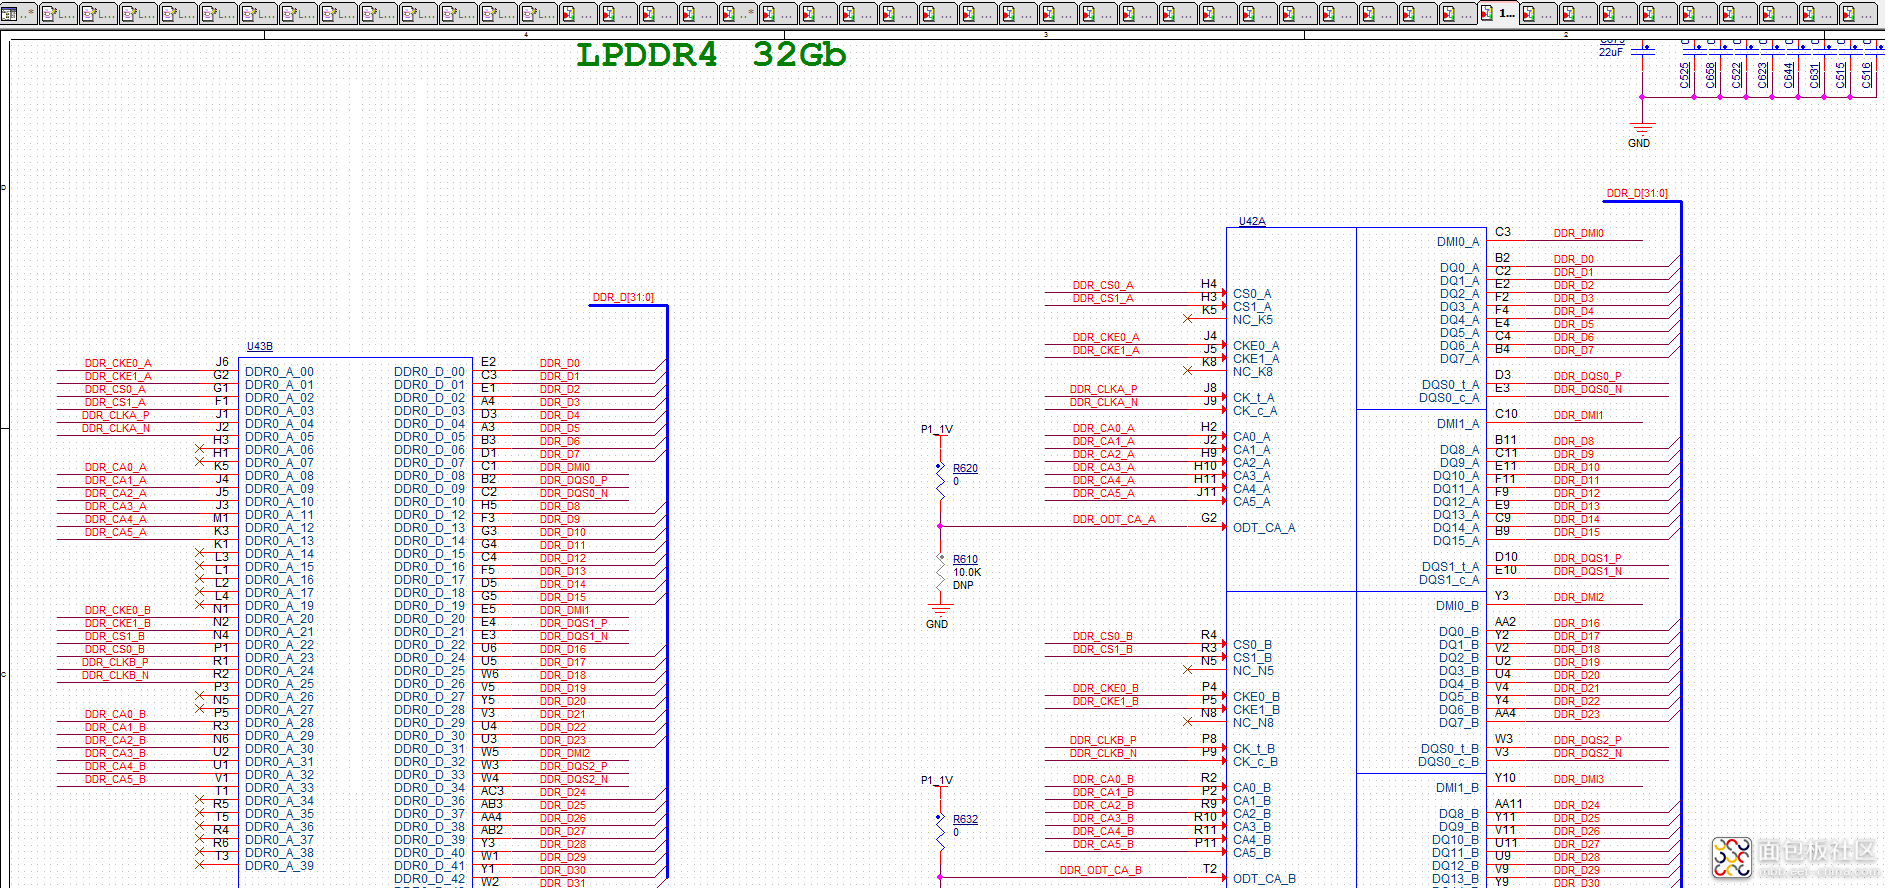Select the DDR0_D_00 pin name on U43B
The image size is (1890, 889).
429,372
